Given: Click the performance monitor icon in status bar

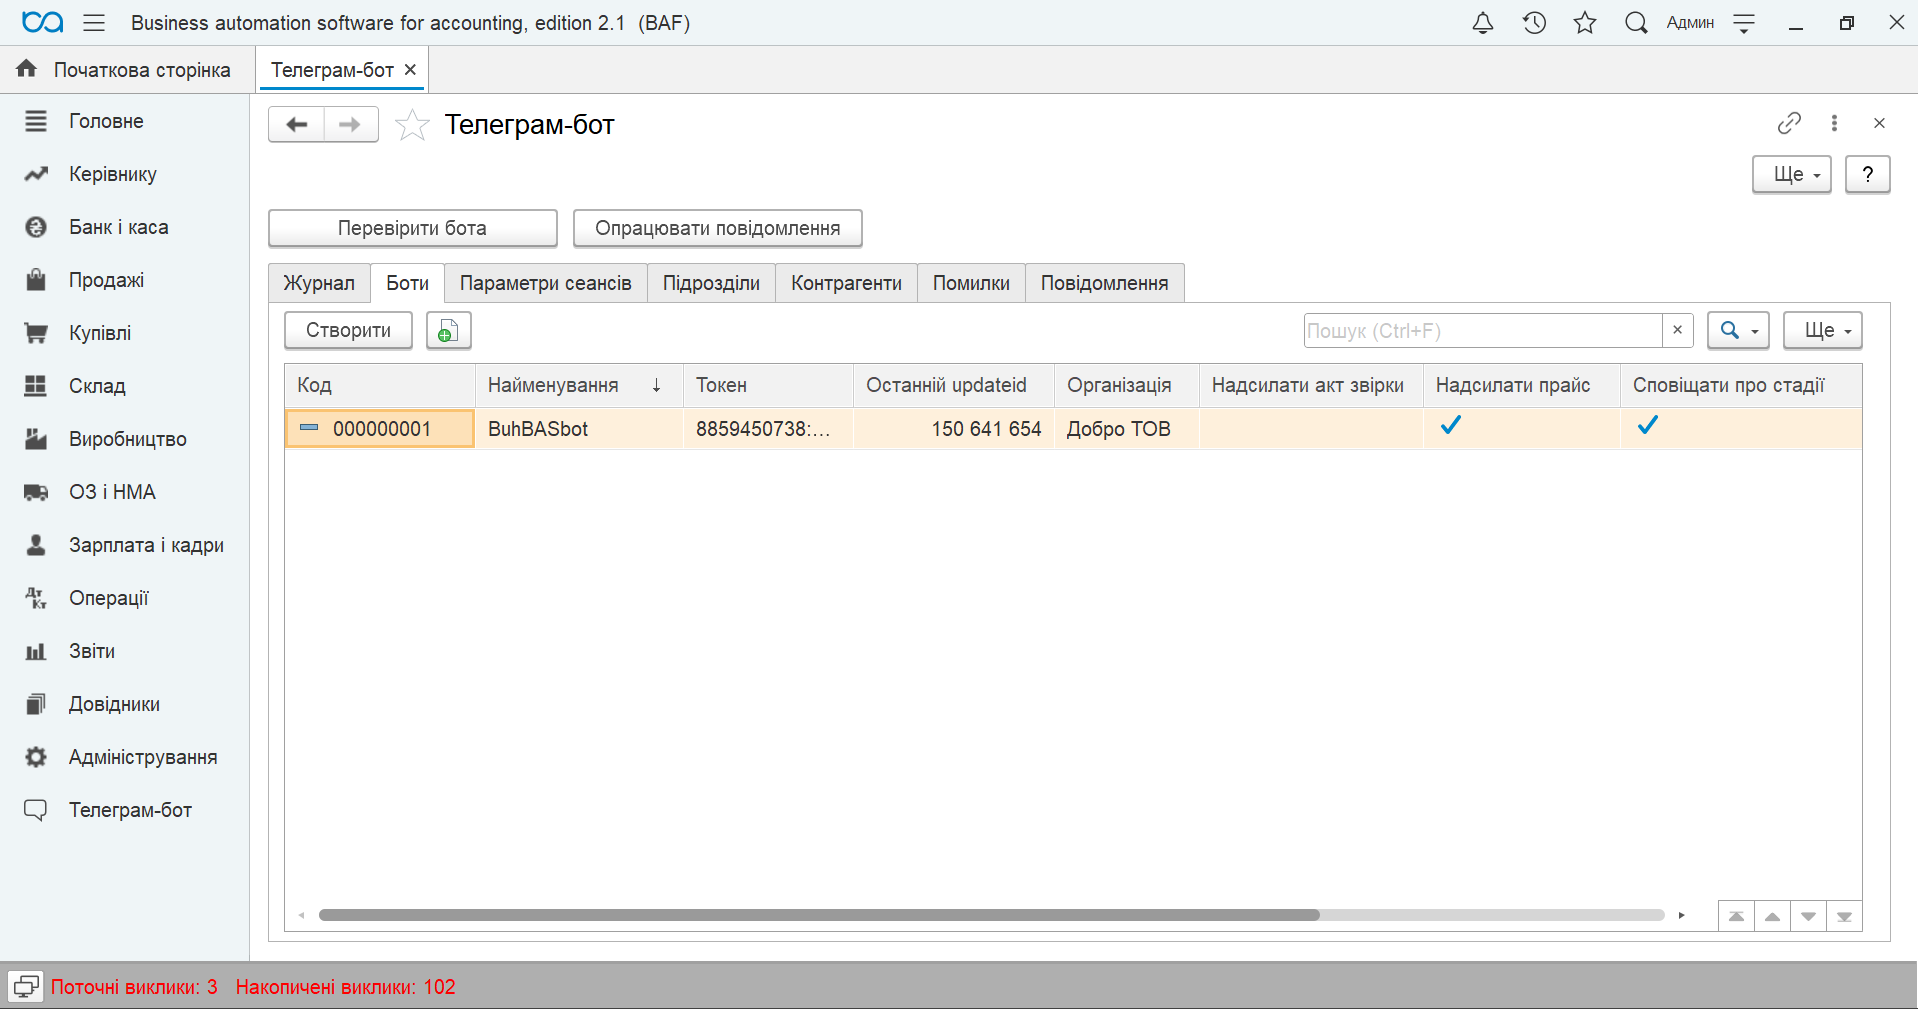Looking at the screenshot, I should click(26, 986).
